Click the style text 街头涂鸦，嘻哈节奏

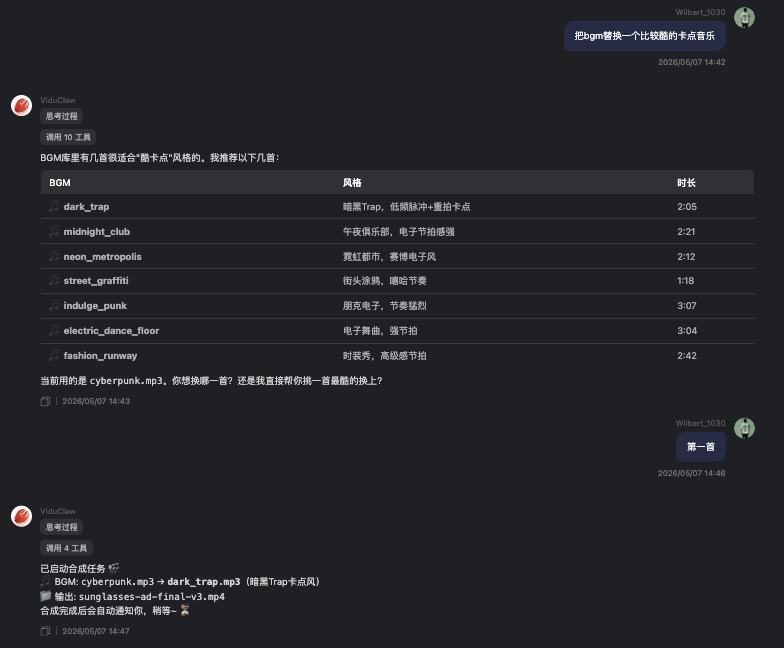pyautogui.click(x=384, y=280)
